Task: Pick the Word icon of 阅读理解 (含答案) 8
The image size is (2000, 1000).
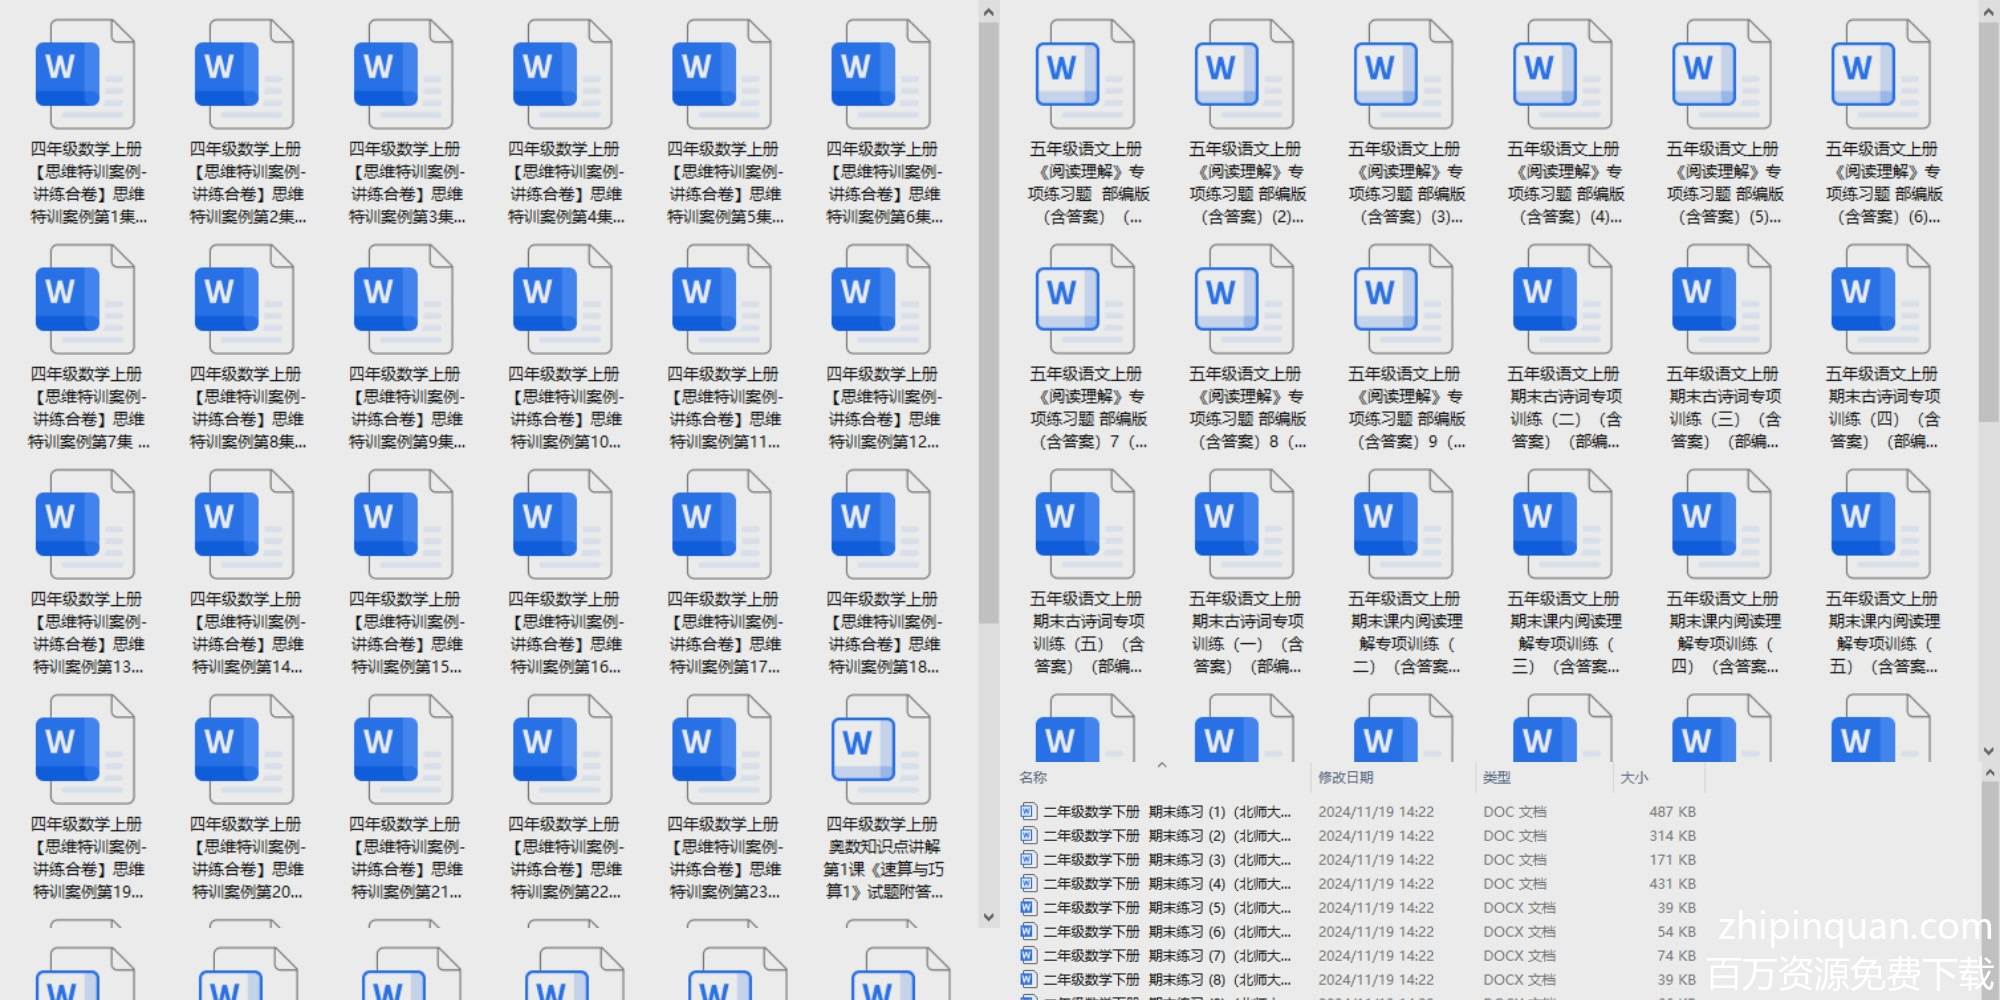Action: [1244, 300]
